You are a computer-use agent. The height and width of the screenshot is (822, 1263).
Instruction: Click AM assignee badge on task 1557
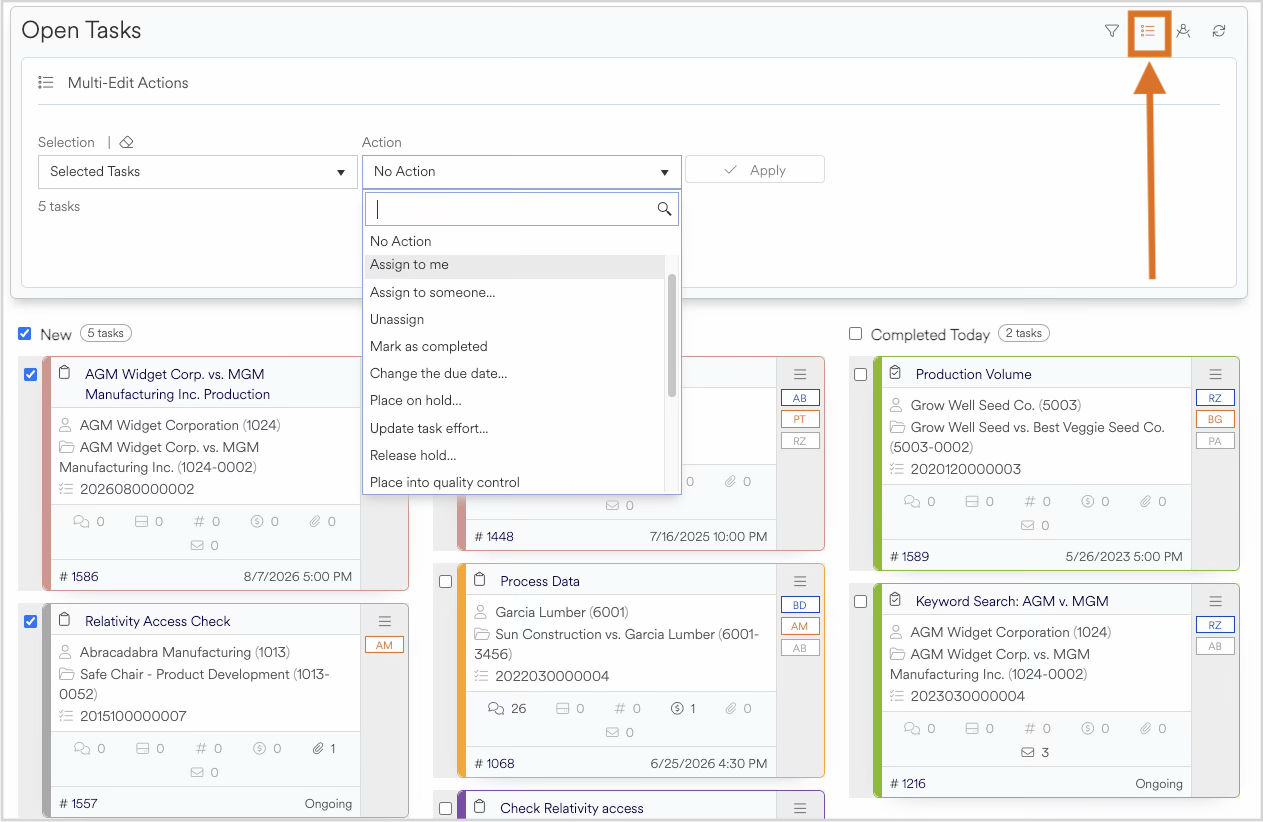tap(384, 646)
